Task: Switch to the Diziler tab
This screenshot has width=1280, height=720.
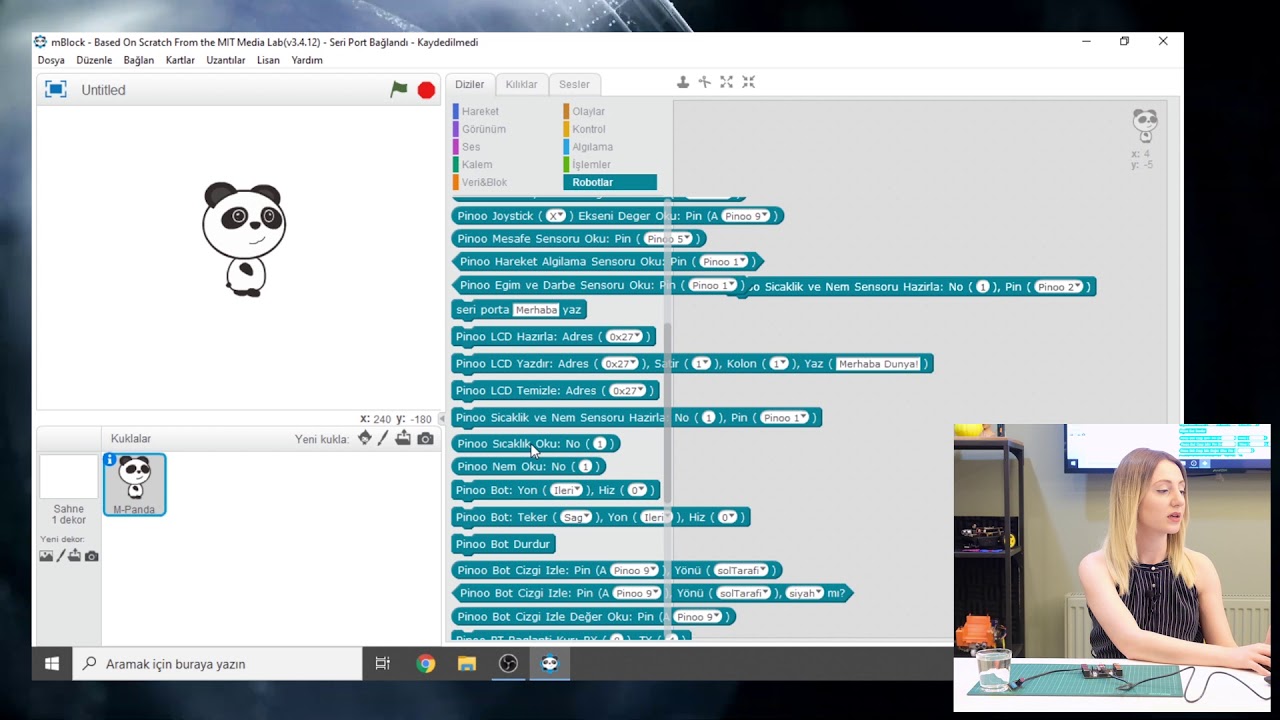Action: pos(469,85)
